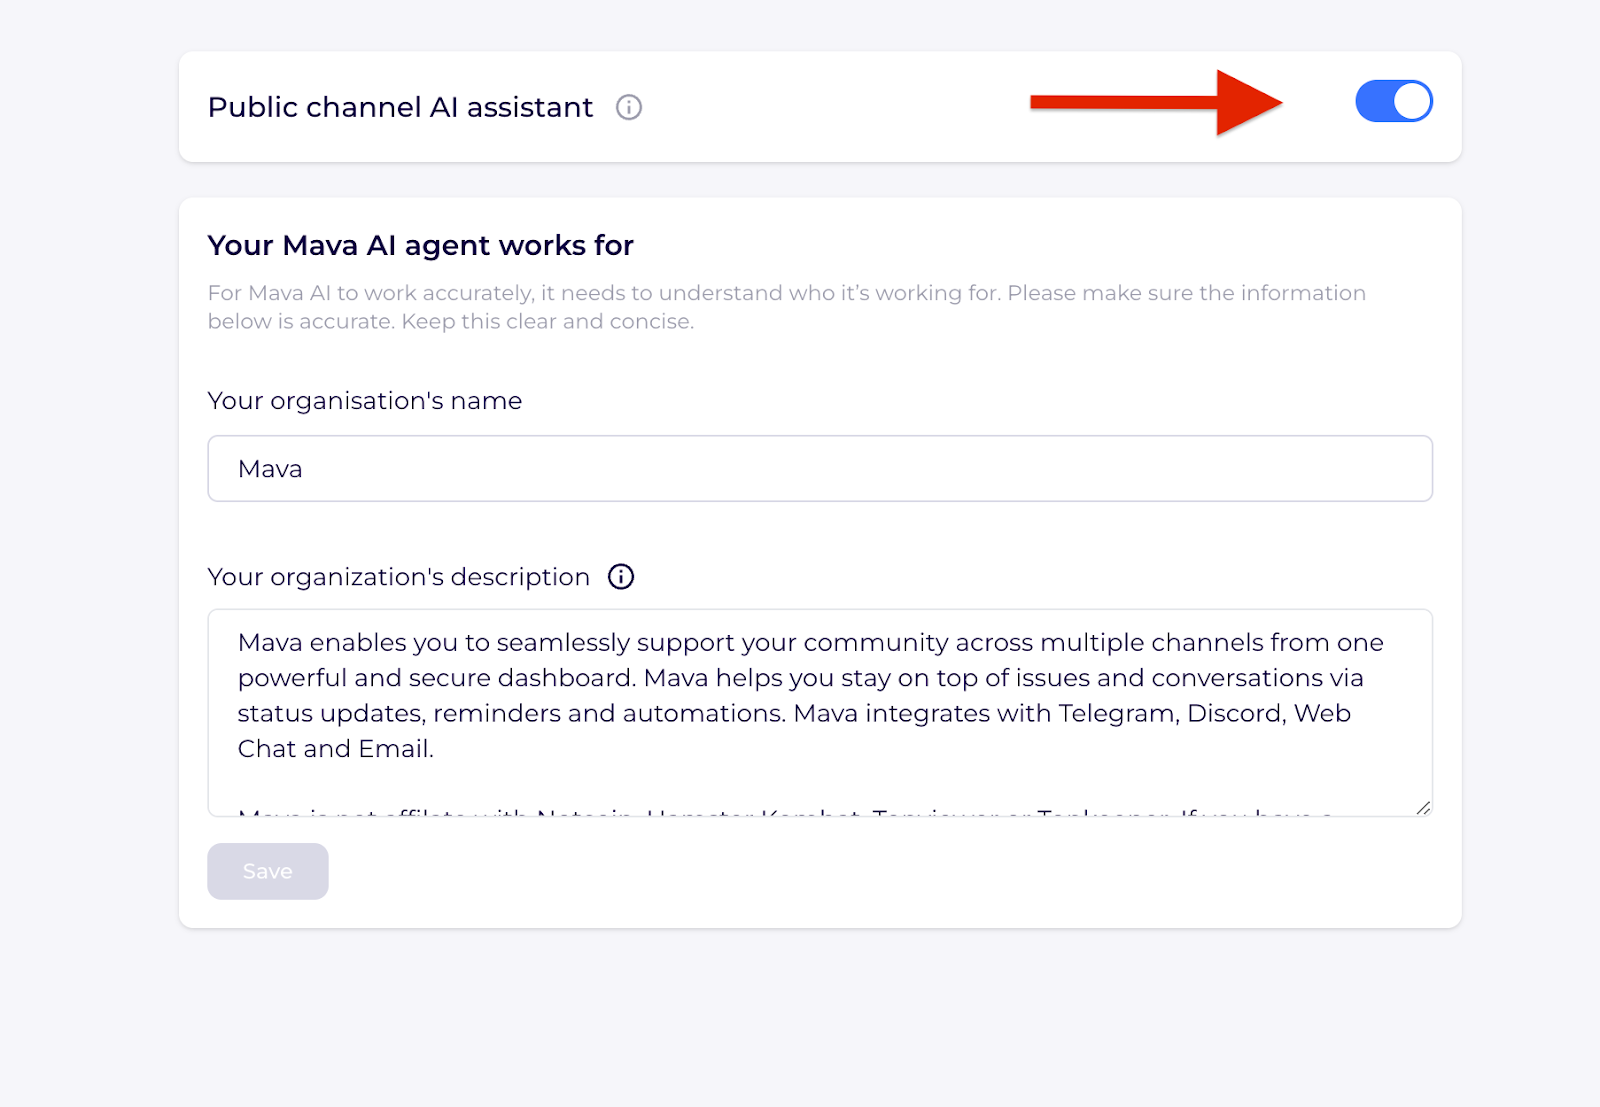This screenshot has width=1600, height=1107.
Task: Toggle the Public channel AI assistant switch
Action: pyautogui.click(x=1393, y=101)
